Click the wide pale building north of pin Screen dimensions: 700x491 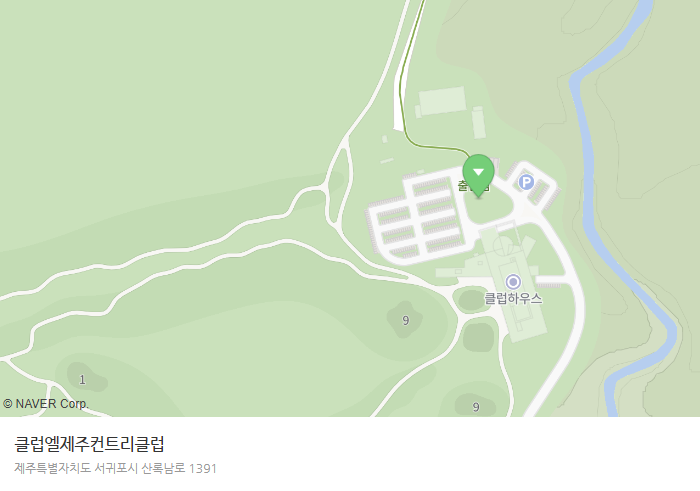(x=442, y=101)
